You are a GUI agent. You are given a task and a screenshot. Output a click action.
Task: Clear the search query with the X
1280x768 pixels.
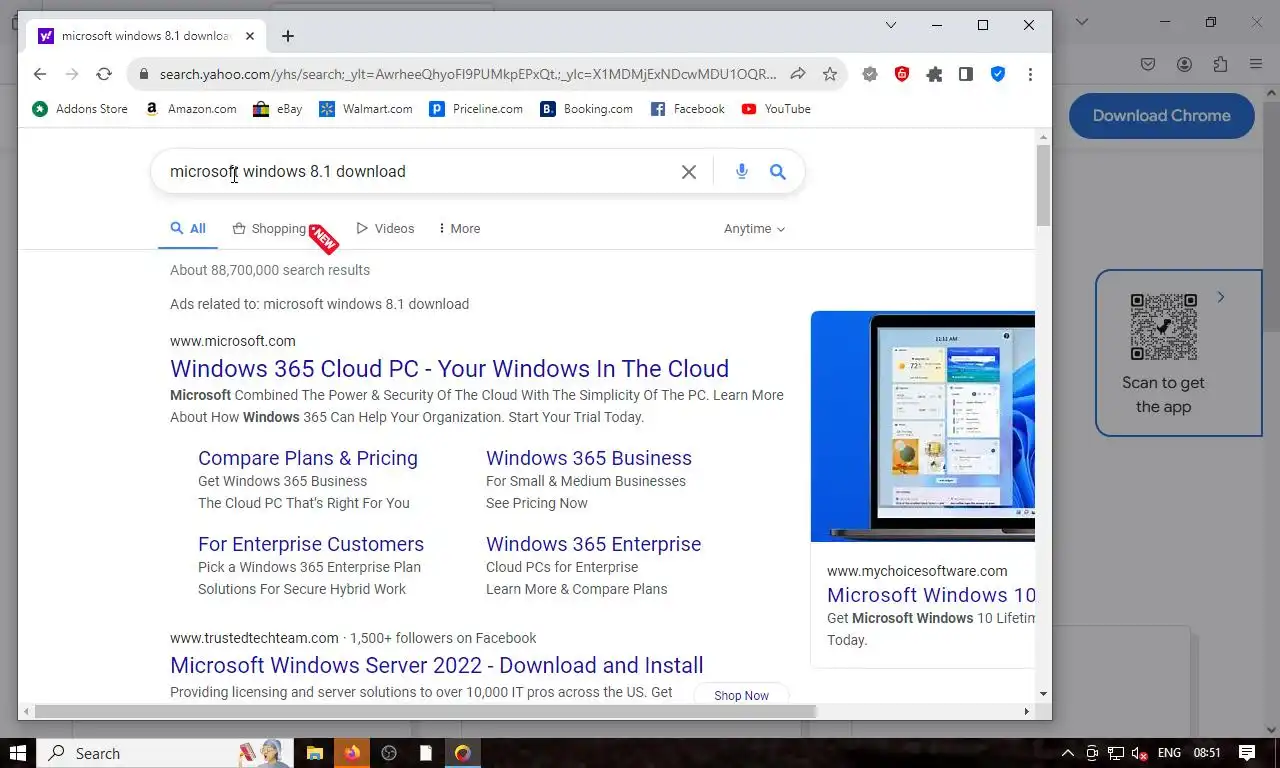(689, 172)
